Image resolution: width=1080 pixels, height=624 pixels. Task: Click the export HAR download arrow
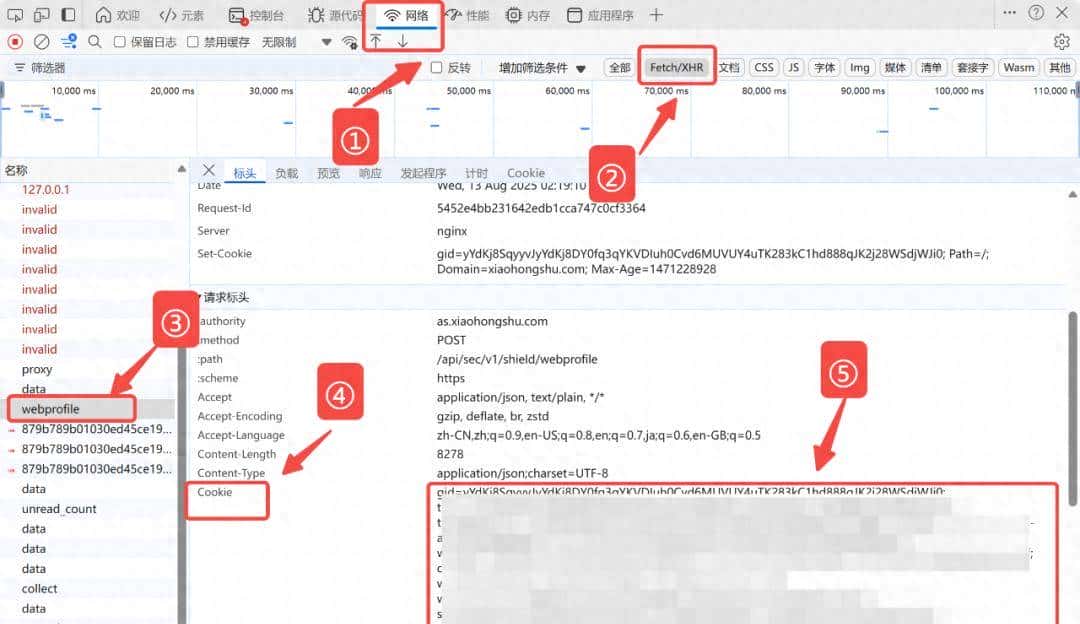click(x=403, y=41)
